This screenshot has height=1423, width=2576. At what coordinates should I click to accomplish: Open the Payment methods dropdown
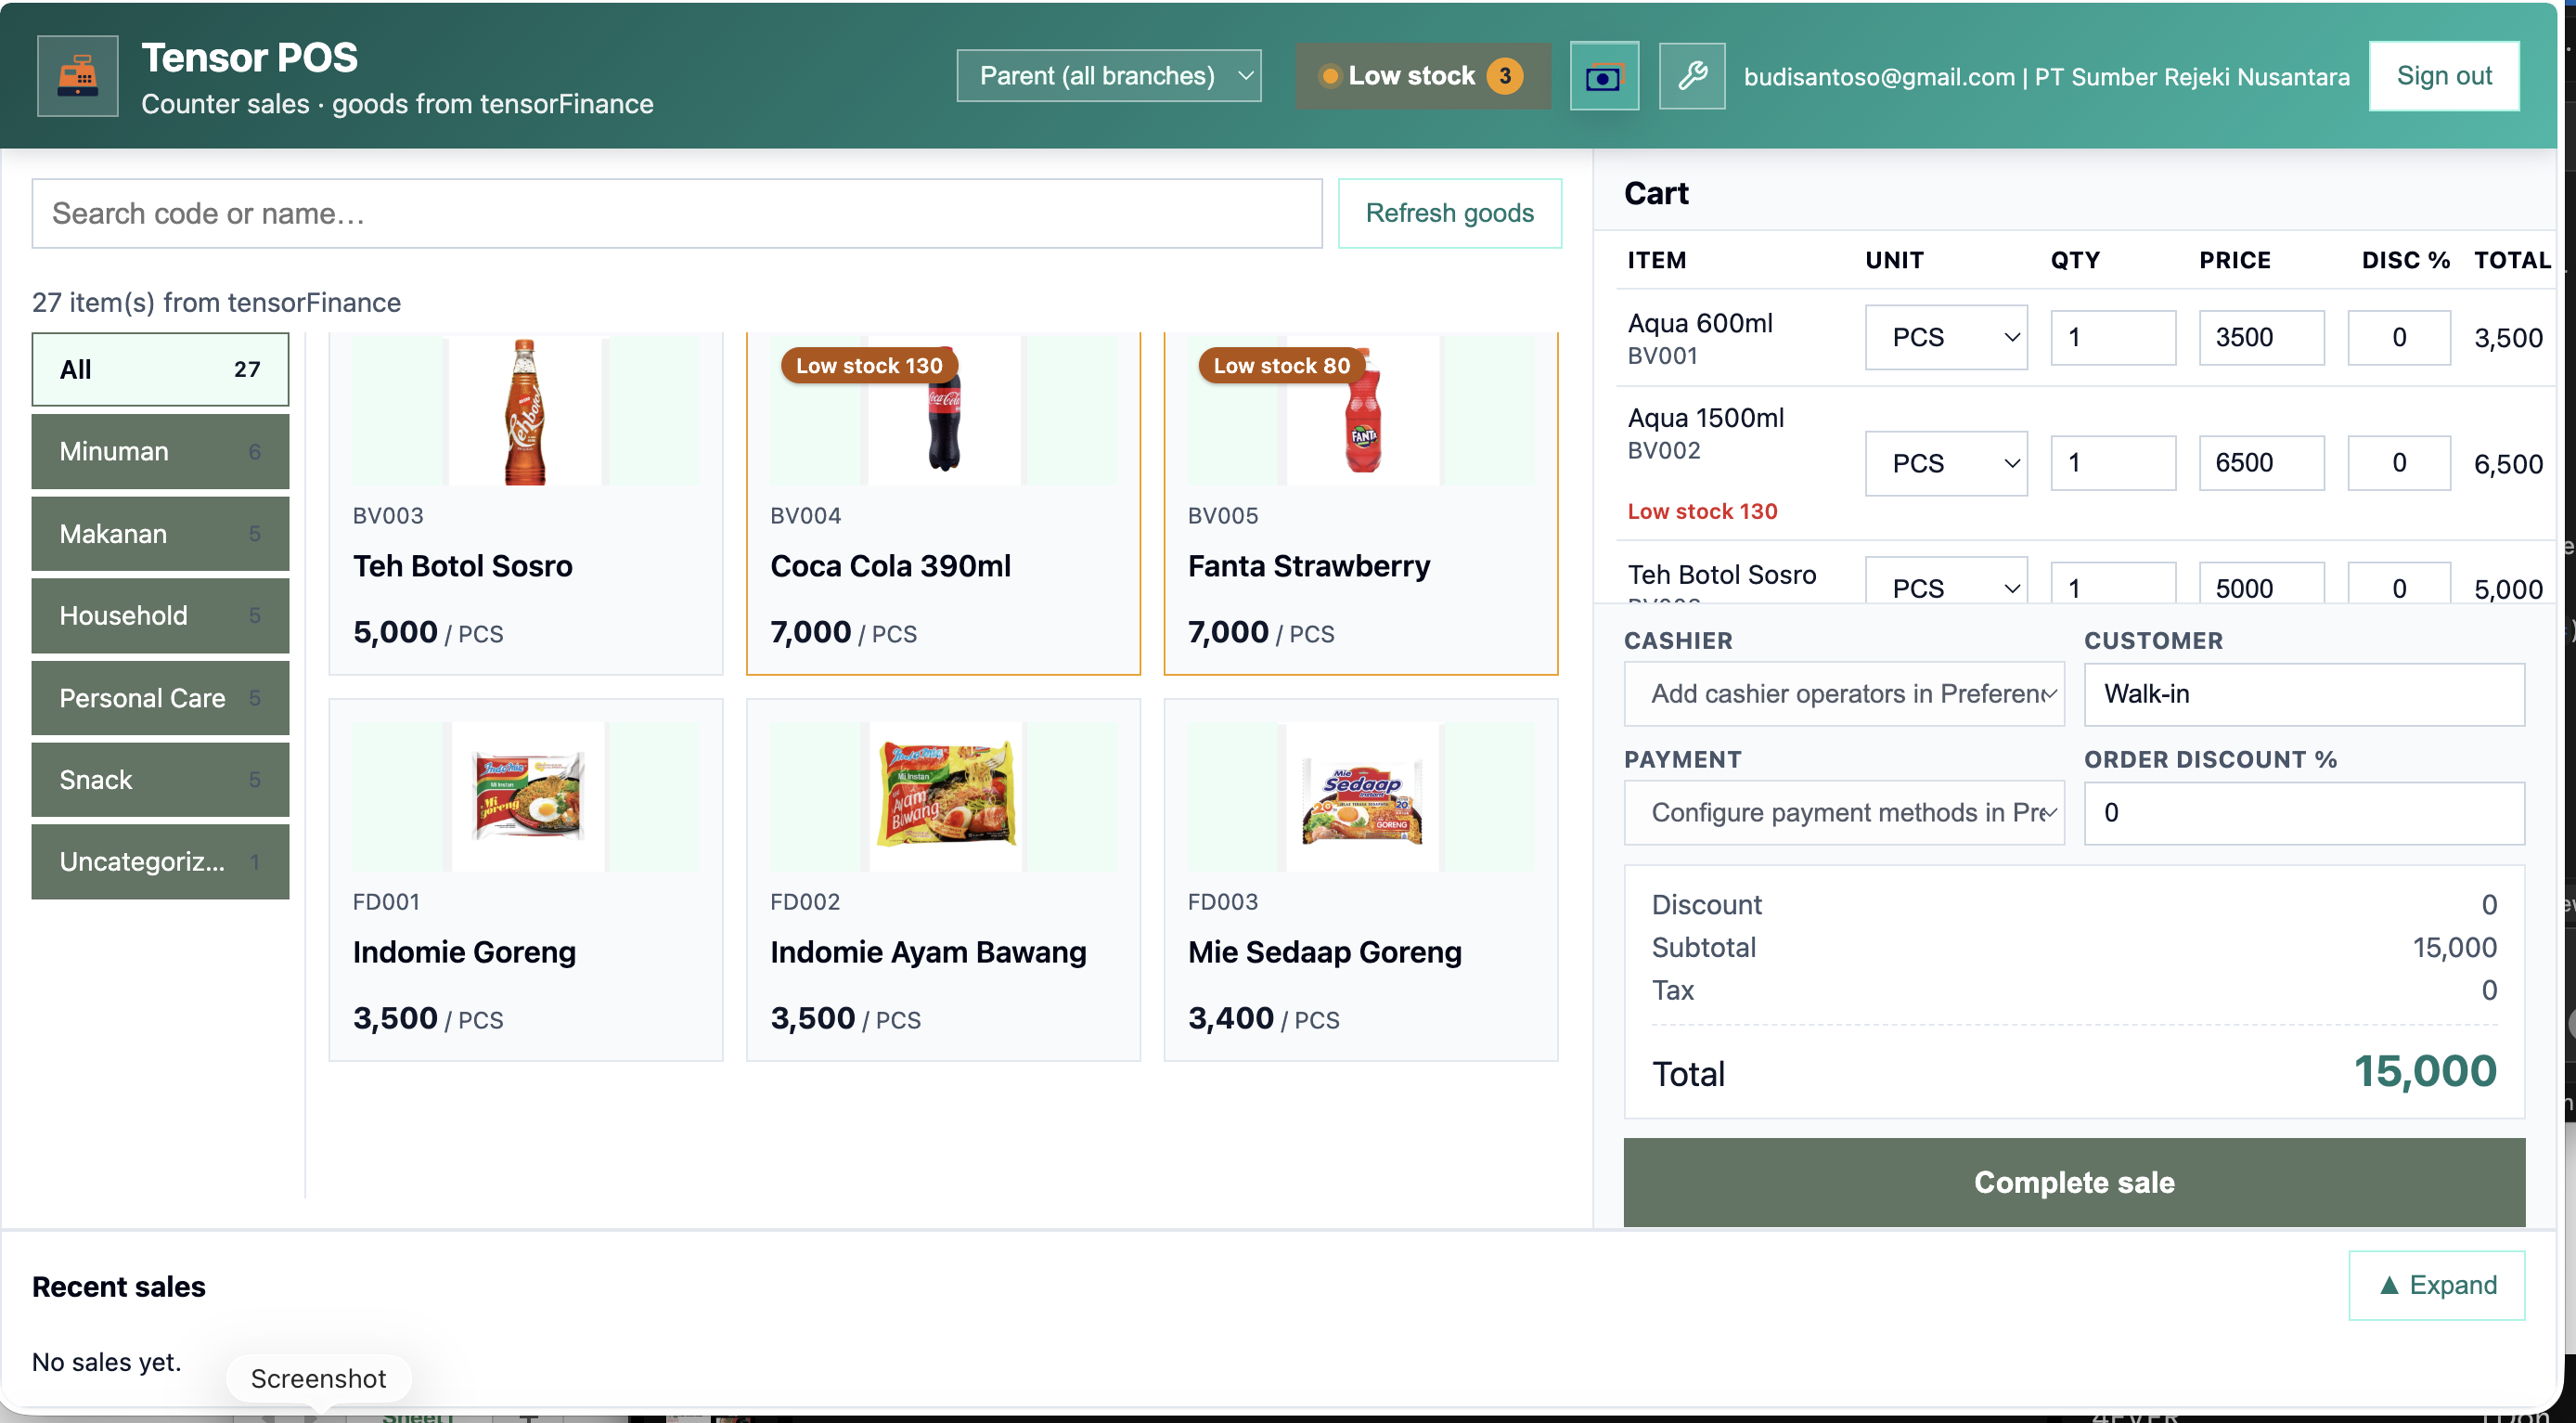pyautogui.click(x=1843, y=812)
